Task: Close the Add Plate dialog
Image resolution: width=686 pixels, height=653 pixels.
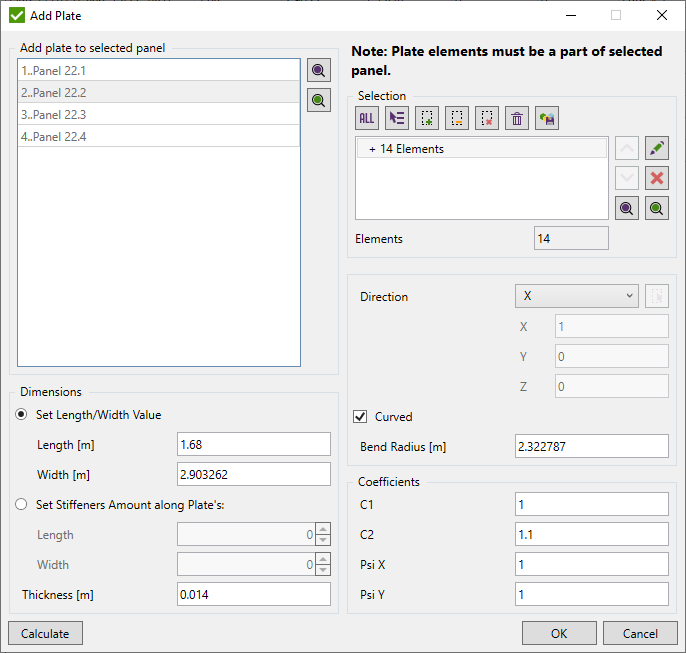Action: click(x=662, y=15)
